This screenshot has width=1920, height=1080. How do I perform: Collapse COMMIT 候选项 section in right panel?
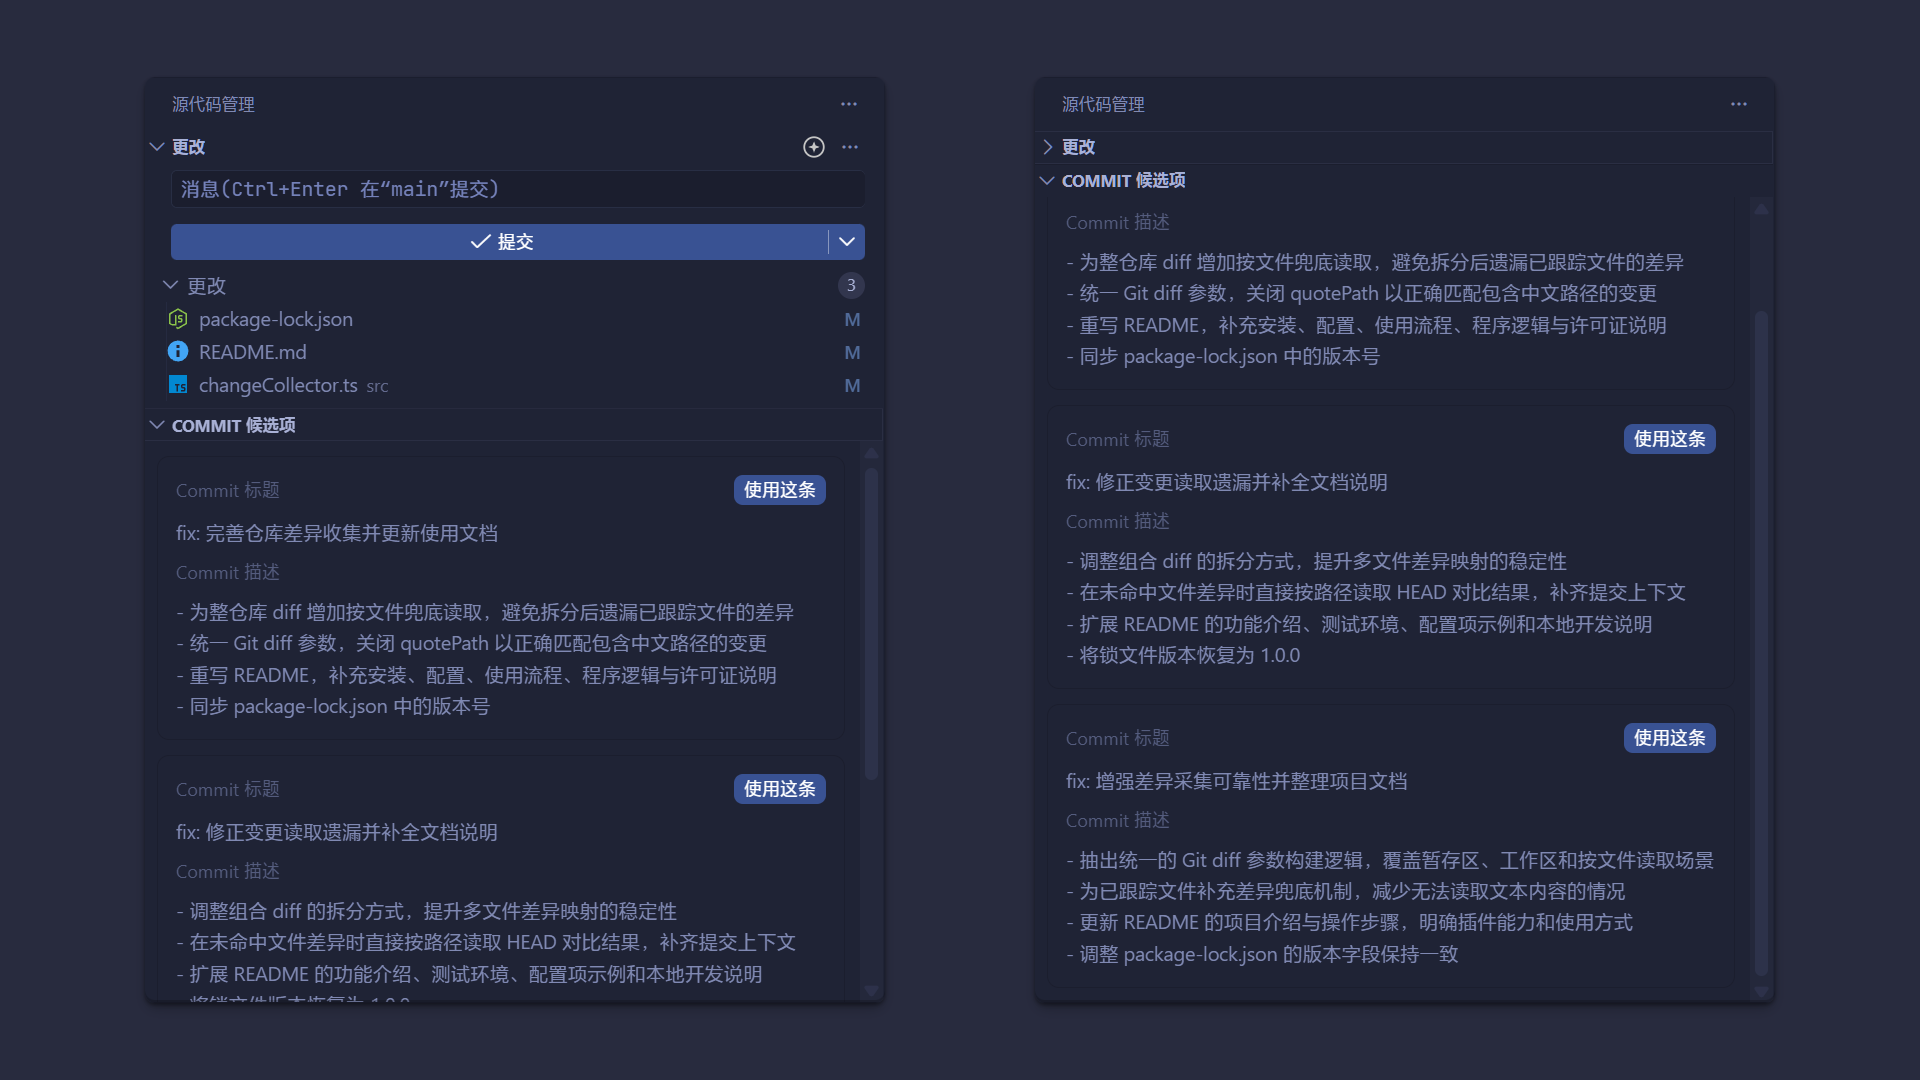tap(1047, 181)
